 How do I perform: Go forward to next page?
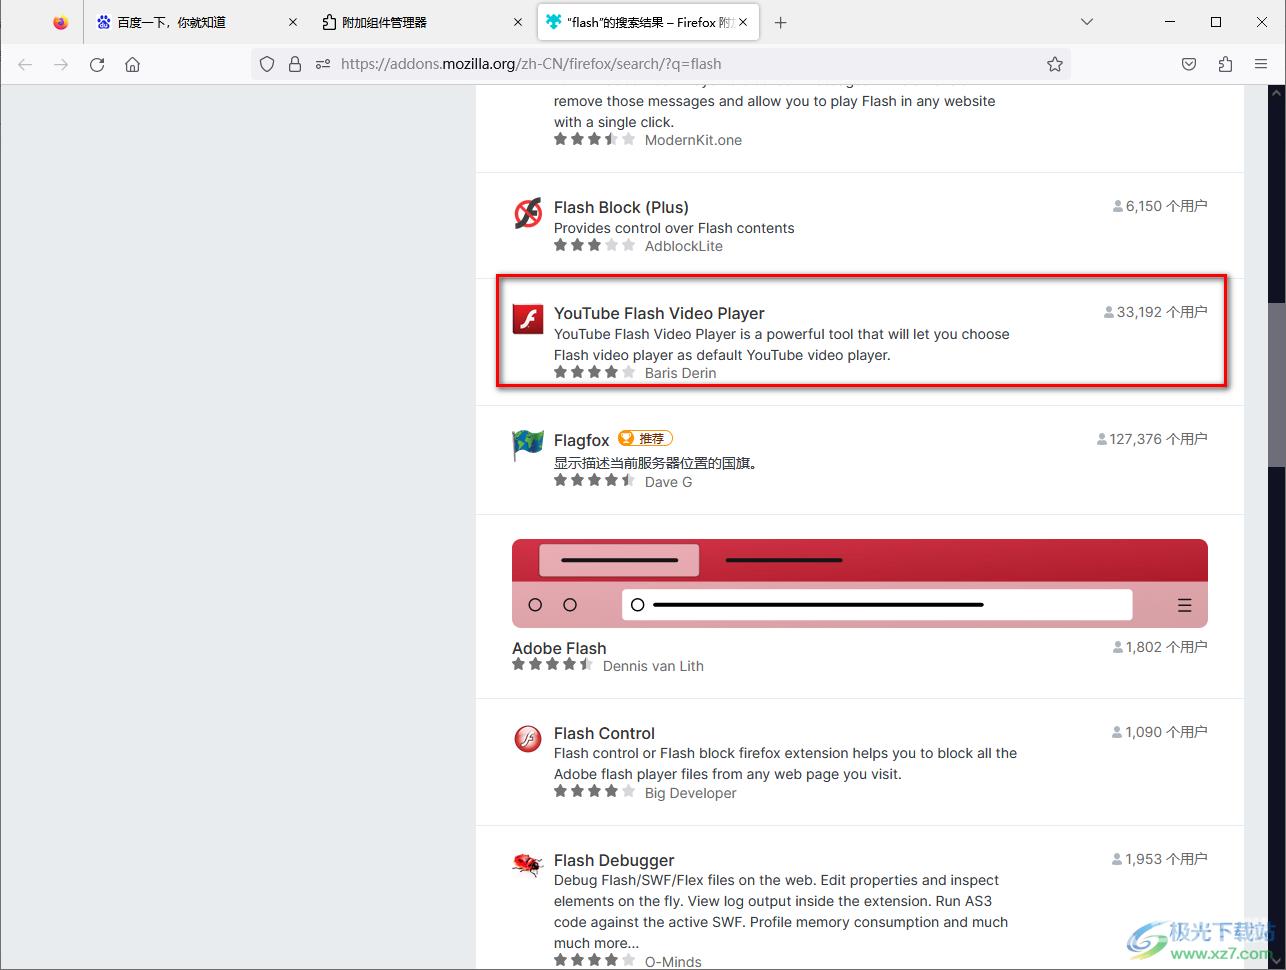tap(61, 64)
